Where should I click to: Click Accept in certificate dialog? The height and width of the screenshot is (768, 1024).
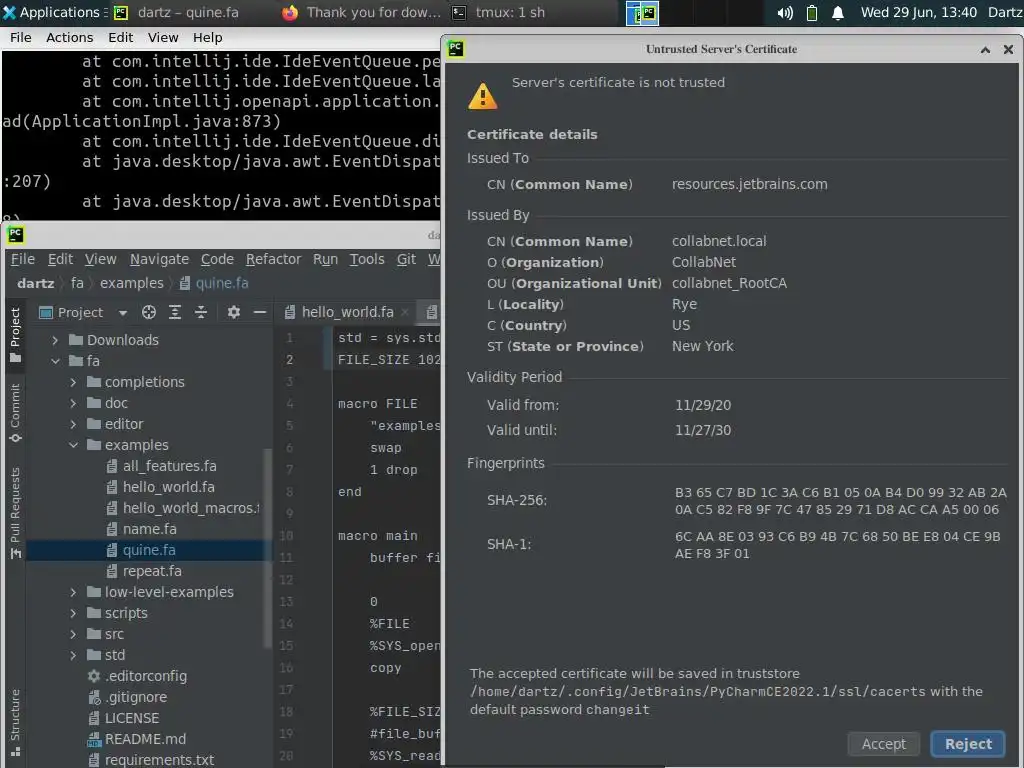[883, 744]
